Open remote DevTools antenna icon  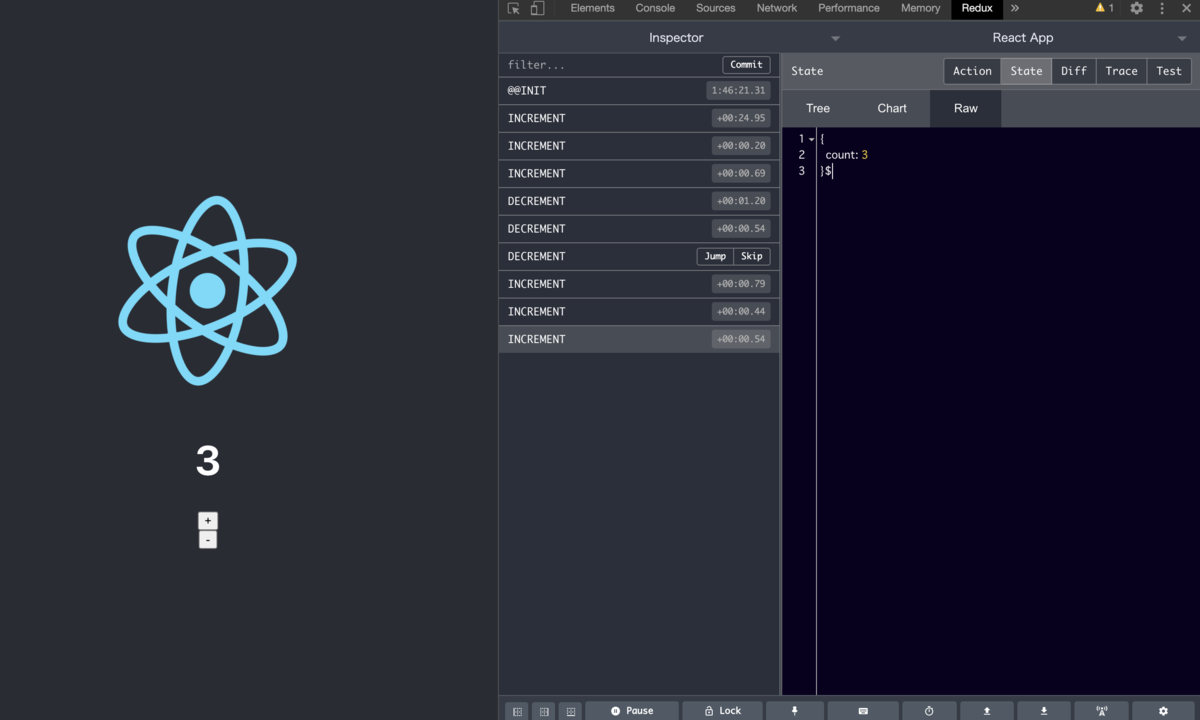click(x=1102, y=711)
